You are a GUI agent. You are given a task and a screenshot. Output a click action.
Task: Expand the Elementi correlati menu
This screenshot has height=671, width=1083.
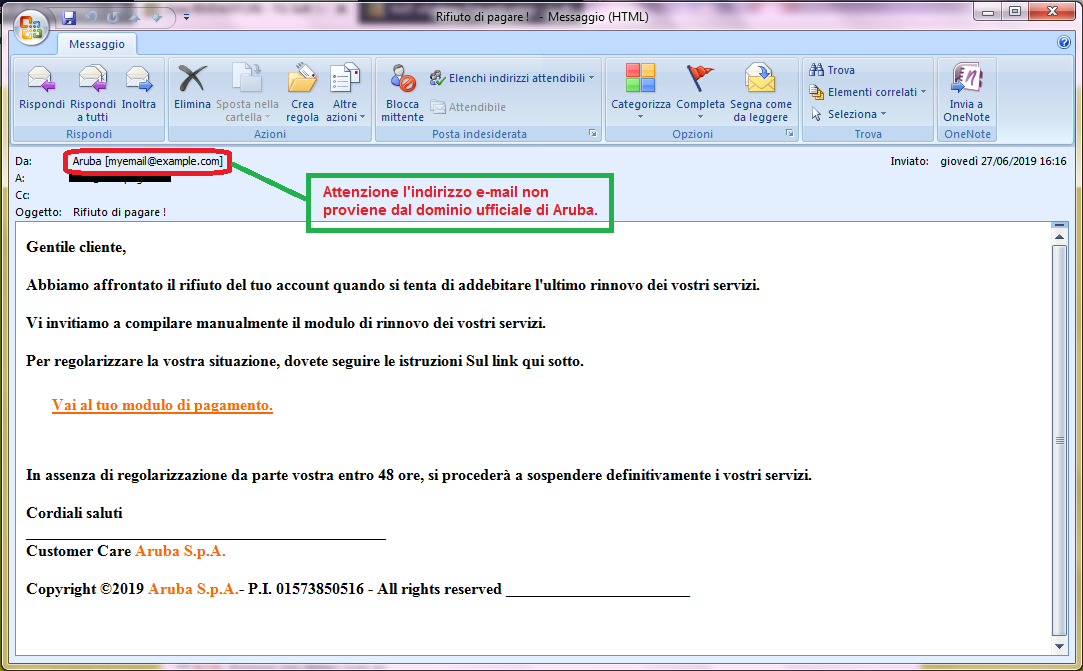pyautogui.click(x=868, y=92)
